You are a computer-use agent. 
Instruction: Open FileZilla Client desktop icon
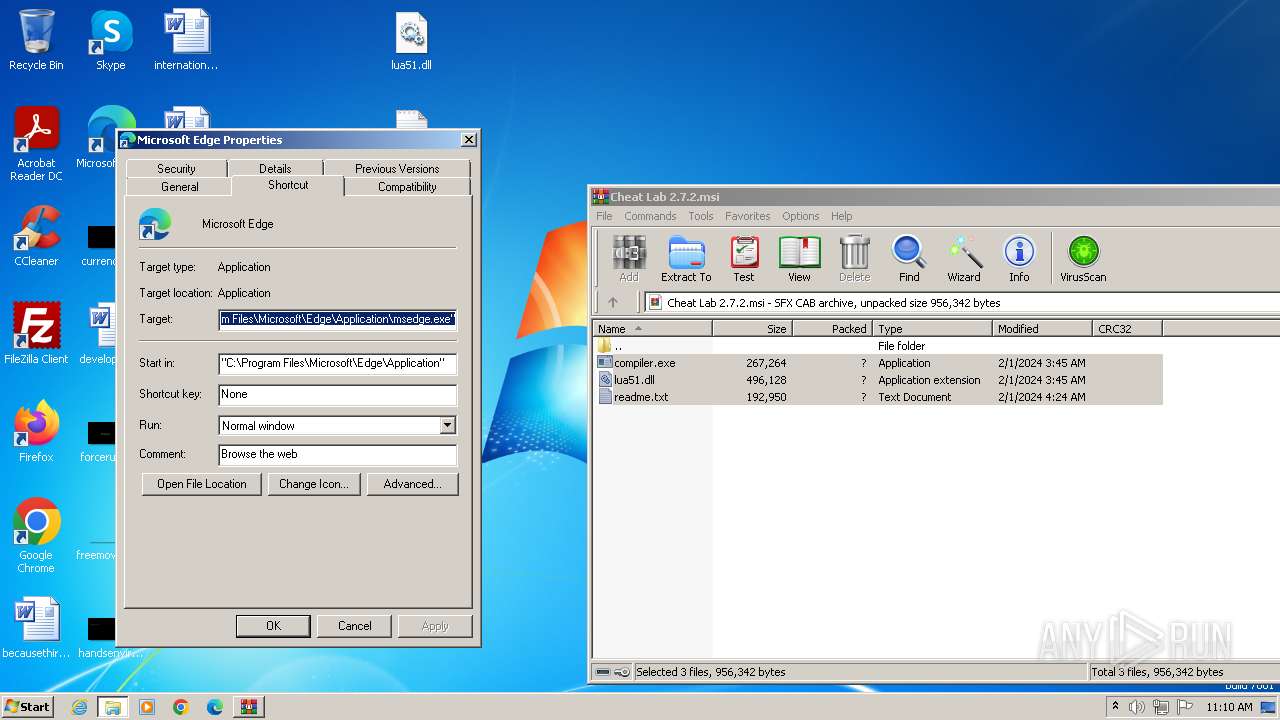[36, 333]
